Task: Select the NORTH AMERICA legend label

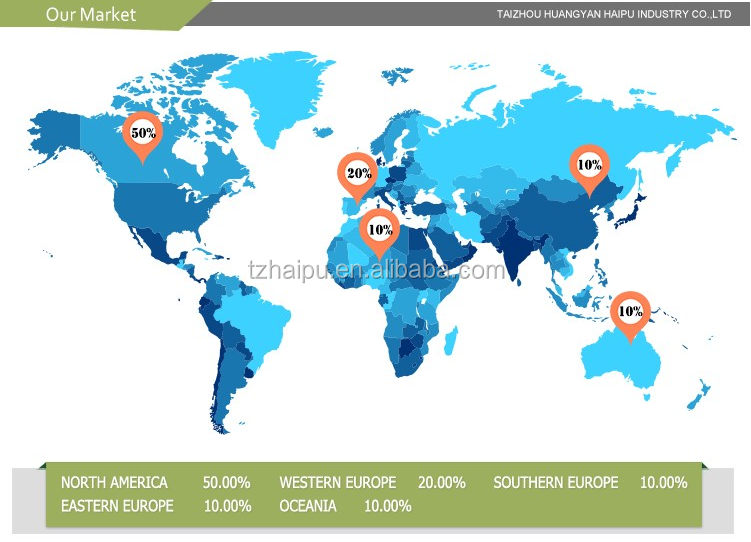Action: [x=114, y=482]
